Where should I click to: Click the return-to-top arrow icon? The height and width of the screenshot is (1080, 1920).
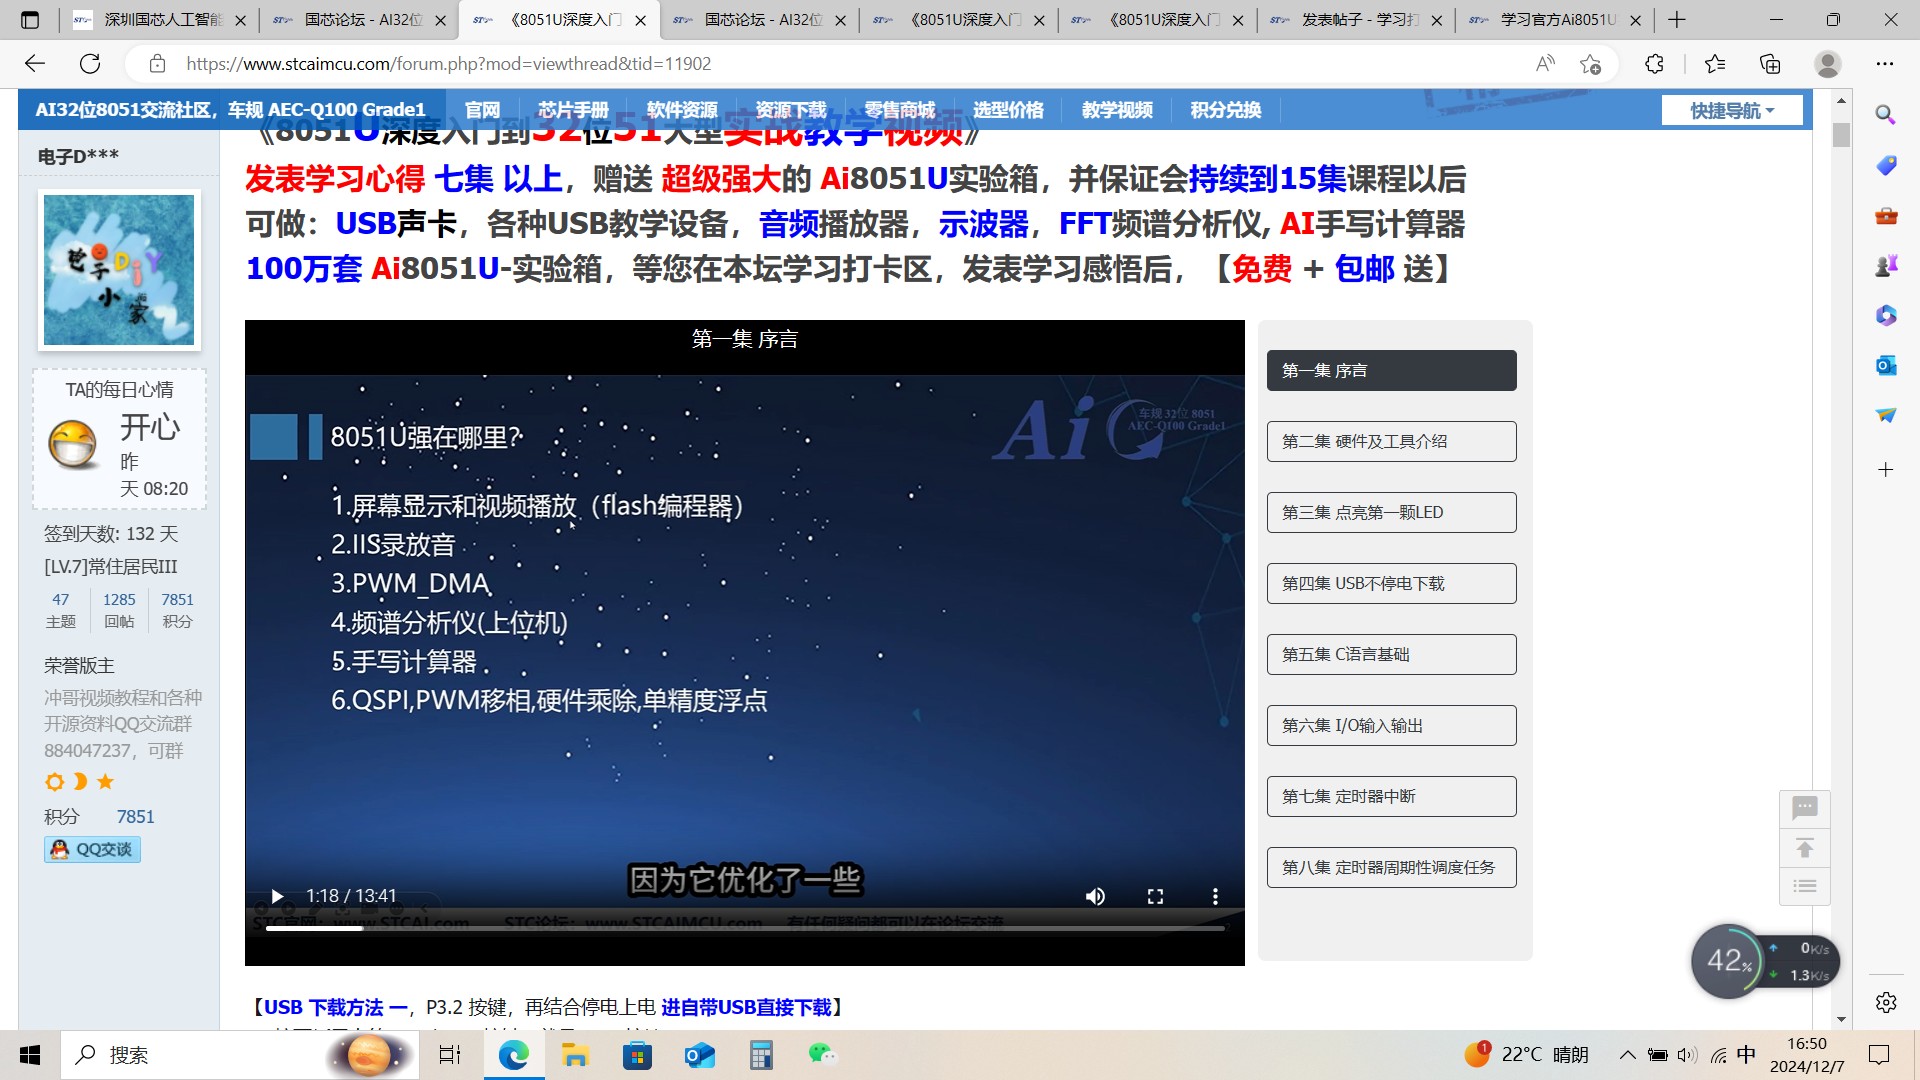pos(1805,848)
